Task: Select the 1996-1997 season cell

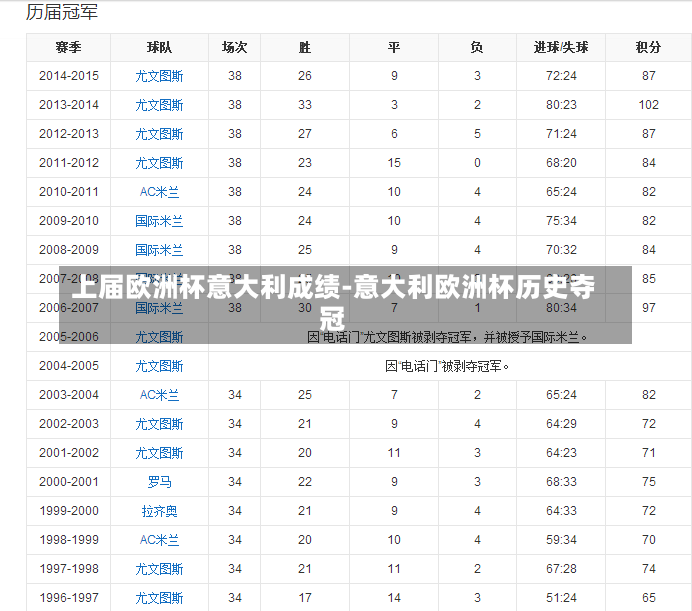Action: pyautogui.click(x=68, y=598)
